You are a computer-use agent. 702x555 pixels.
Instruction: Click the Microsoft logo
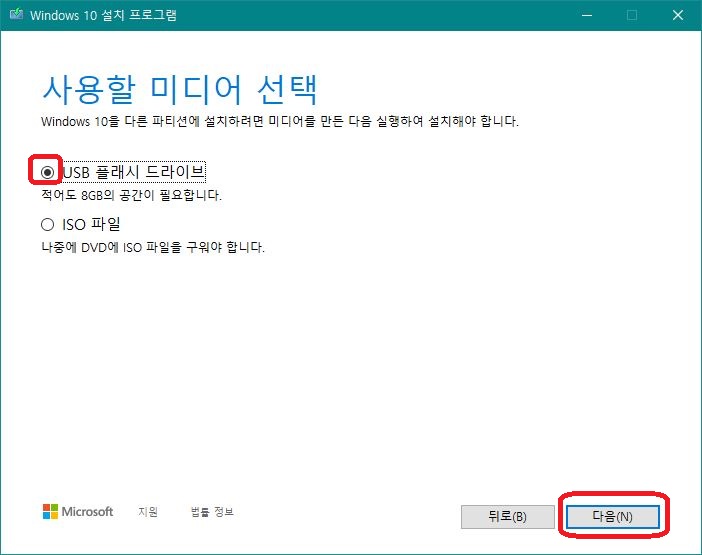(78, 511)
